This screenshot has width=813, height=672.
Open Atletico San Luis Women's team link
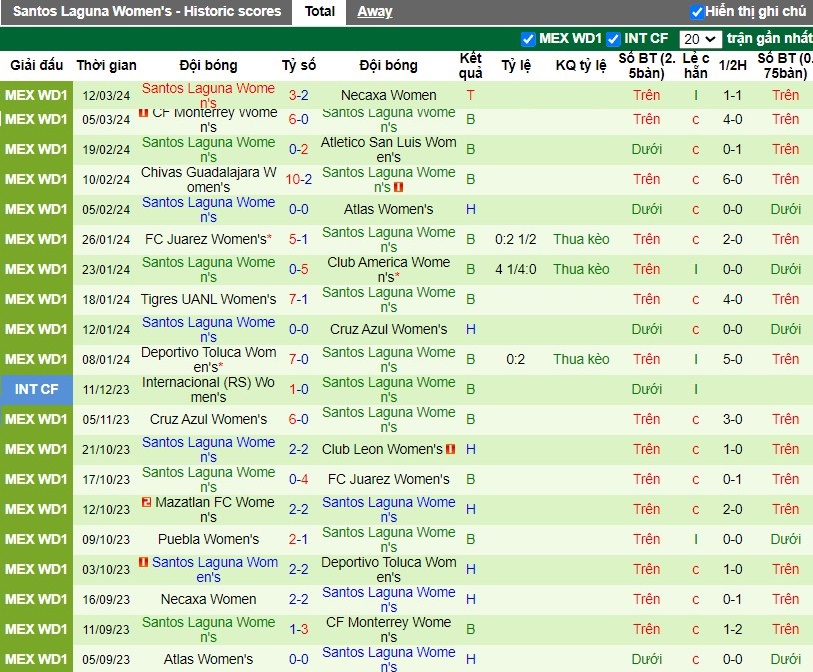[388, 149]
